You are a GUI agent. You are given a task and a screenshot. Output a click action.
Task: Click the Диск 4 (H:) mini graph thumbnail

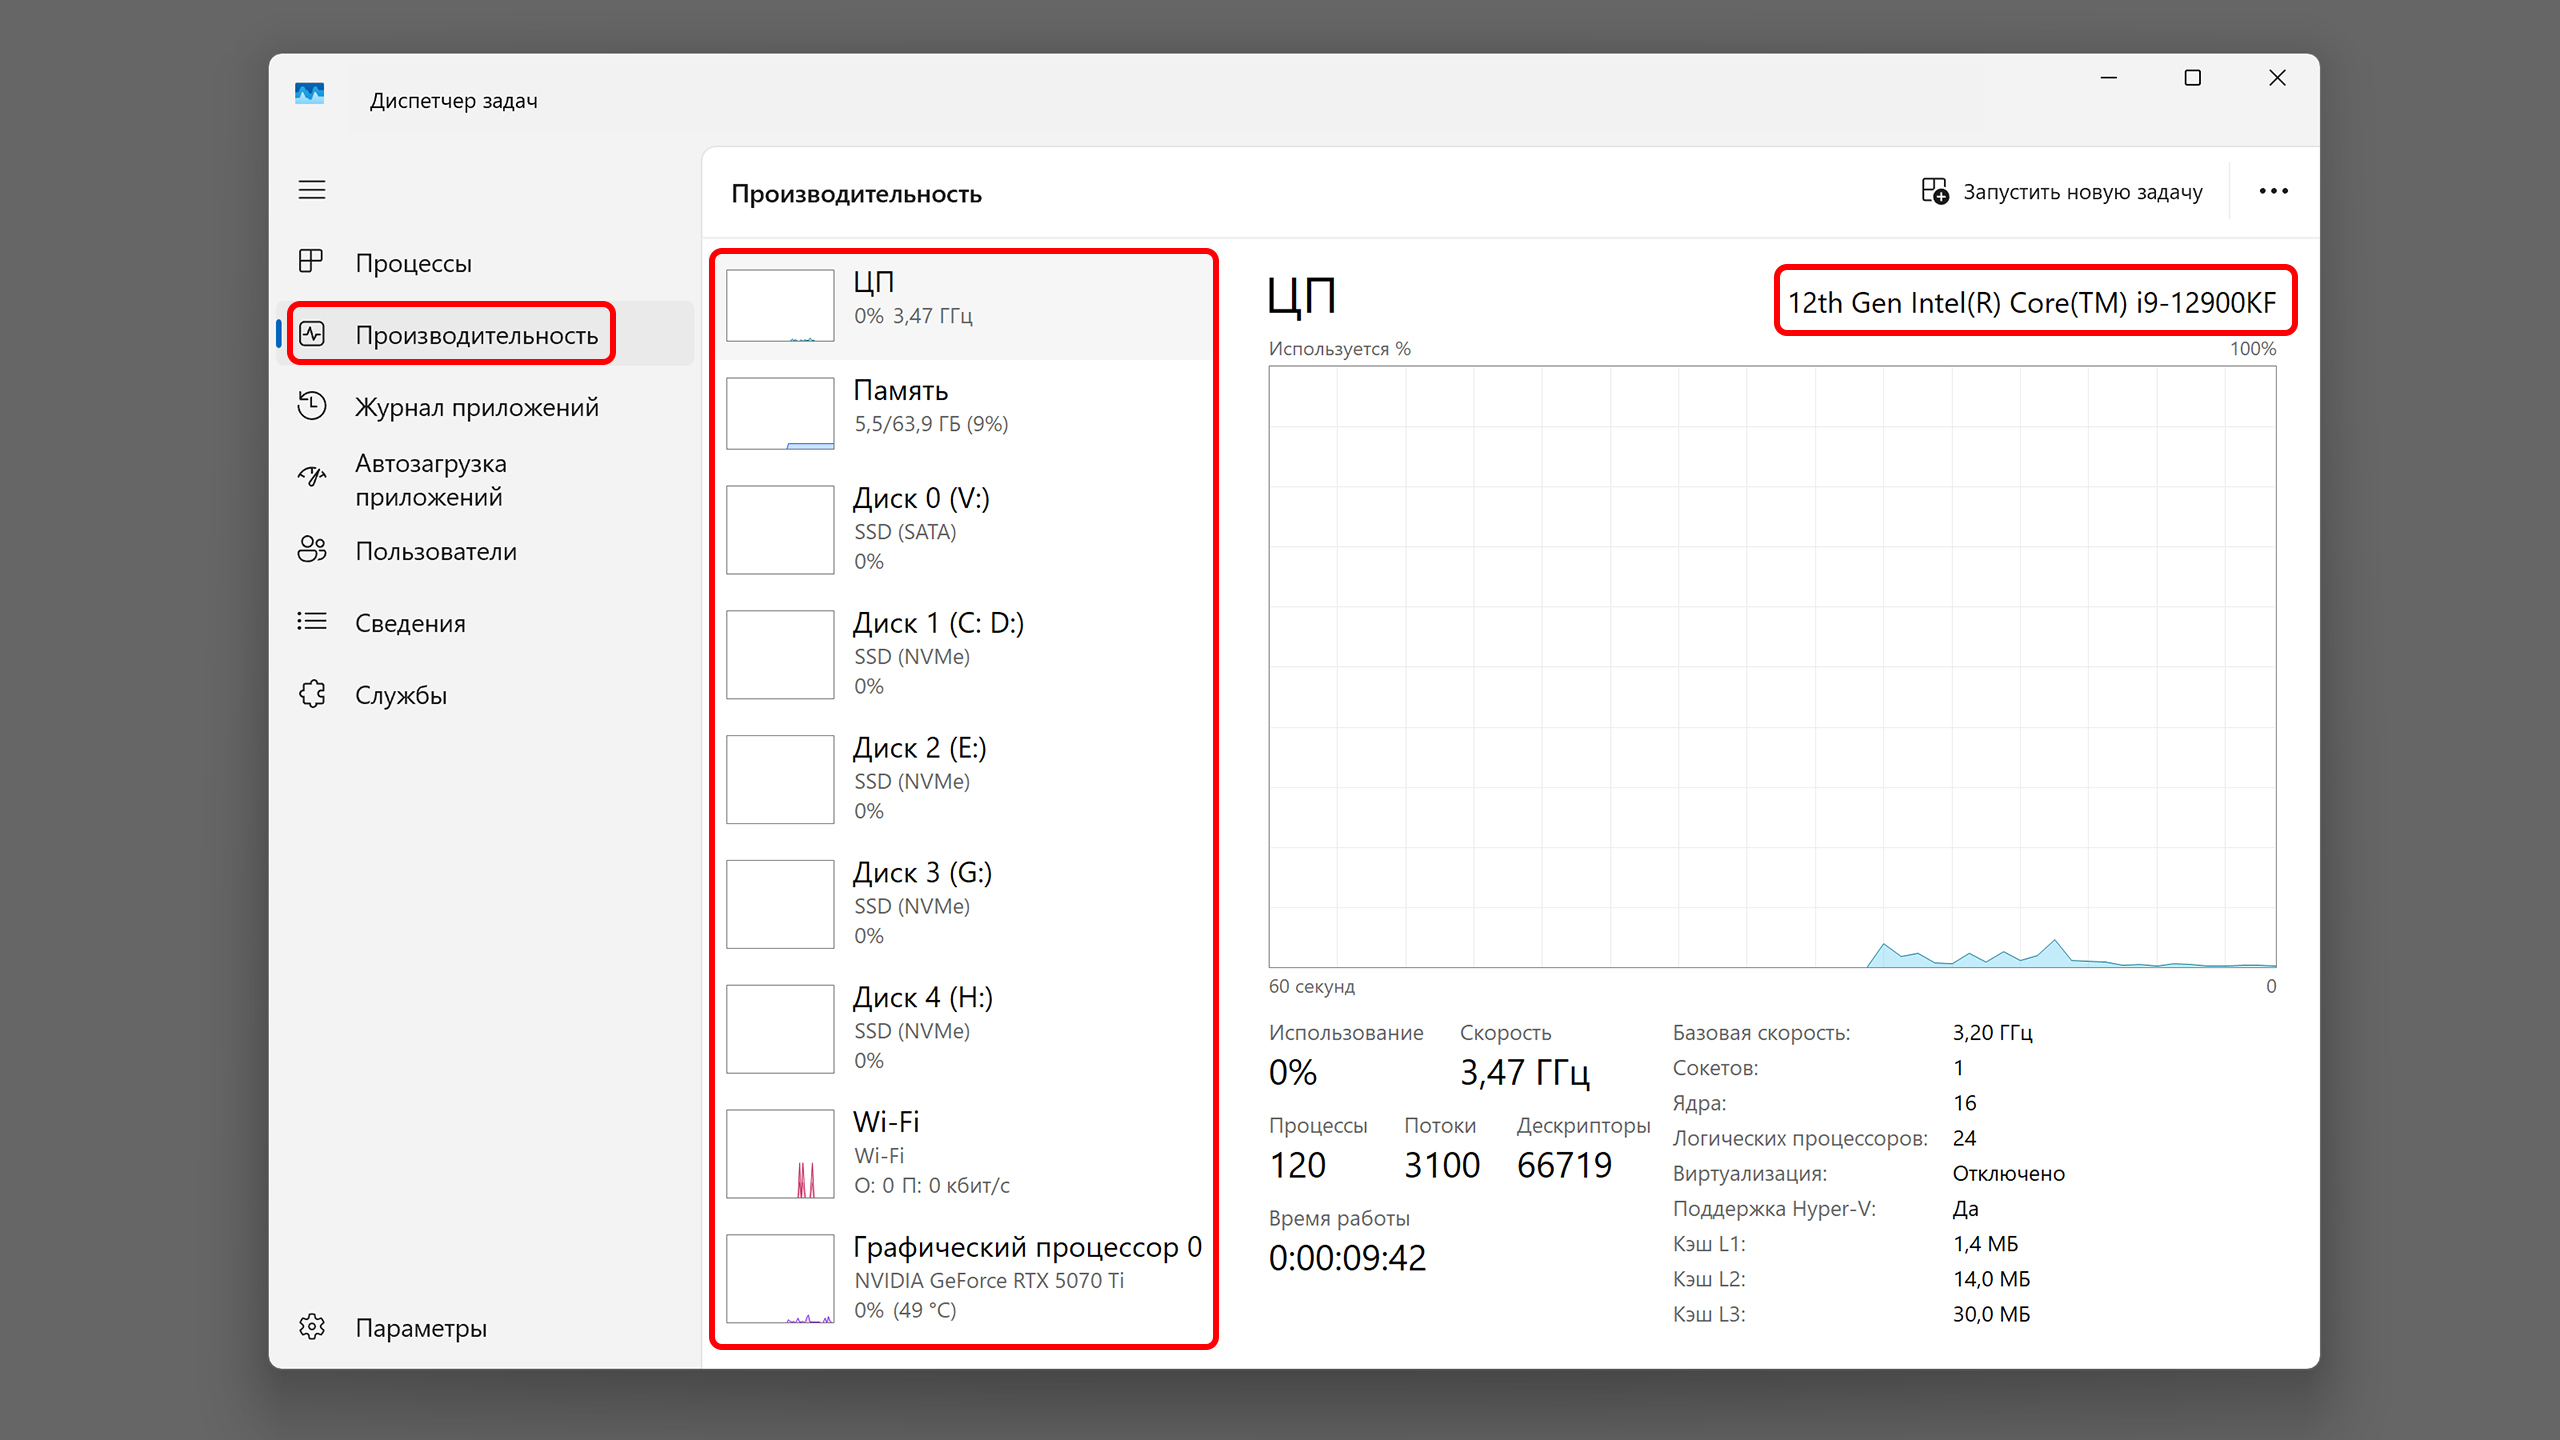780,1029
